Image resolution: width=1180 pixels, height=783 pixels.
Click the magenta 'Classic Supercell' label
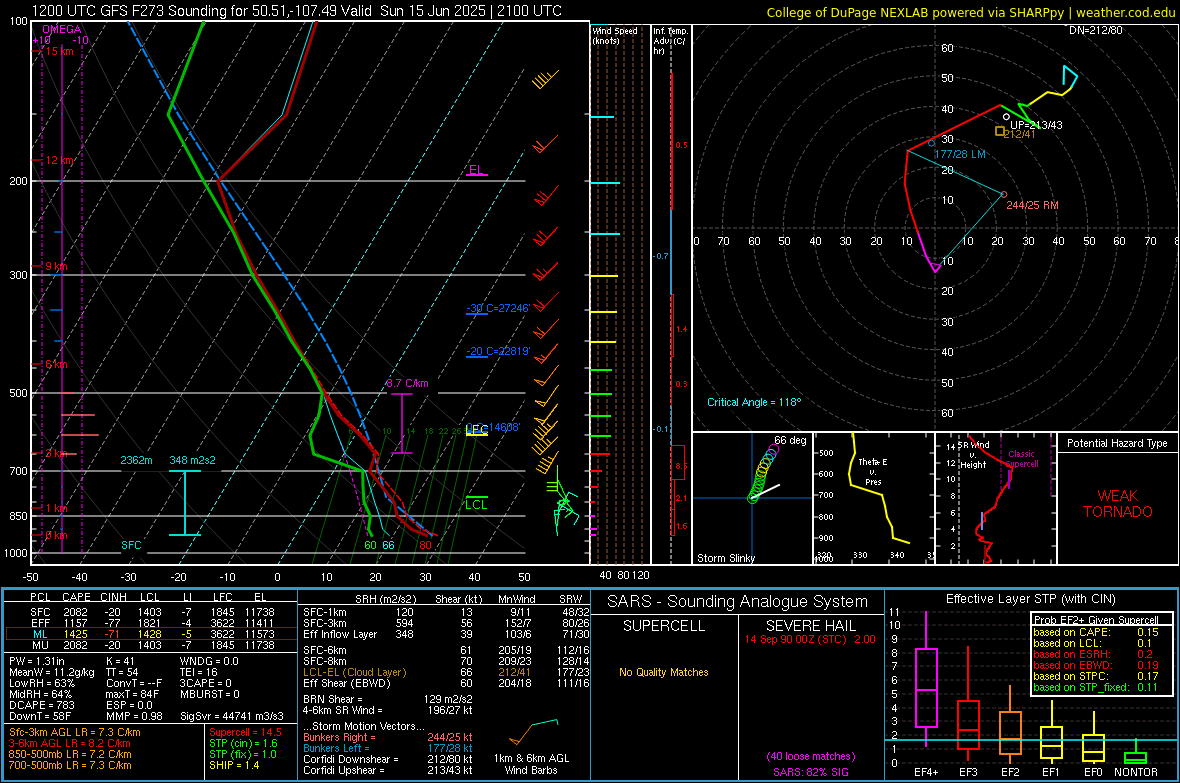(x=1021, y=459)
